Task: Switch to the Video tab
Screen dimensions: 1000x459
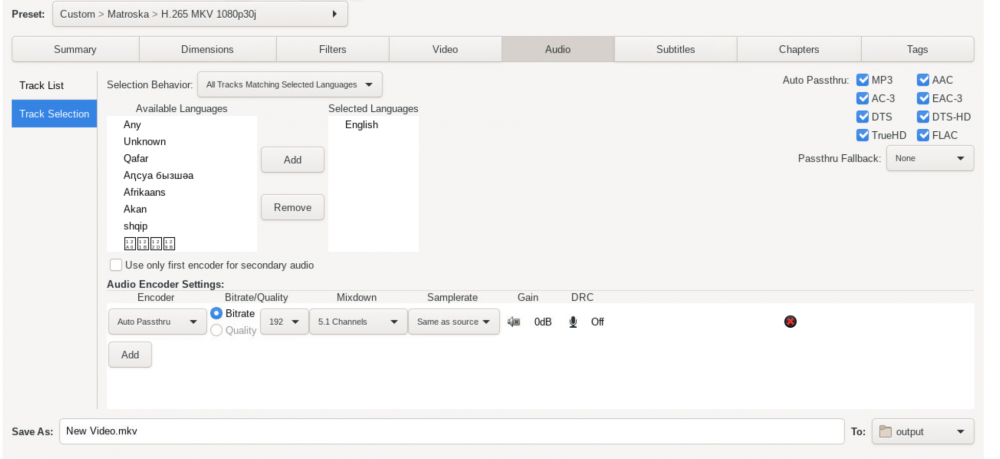Action: [445, 49]
